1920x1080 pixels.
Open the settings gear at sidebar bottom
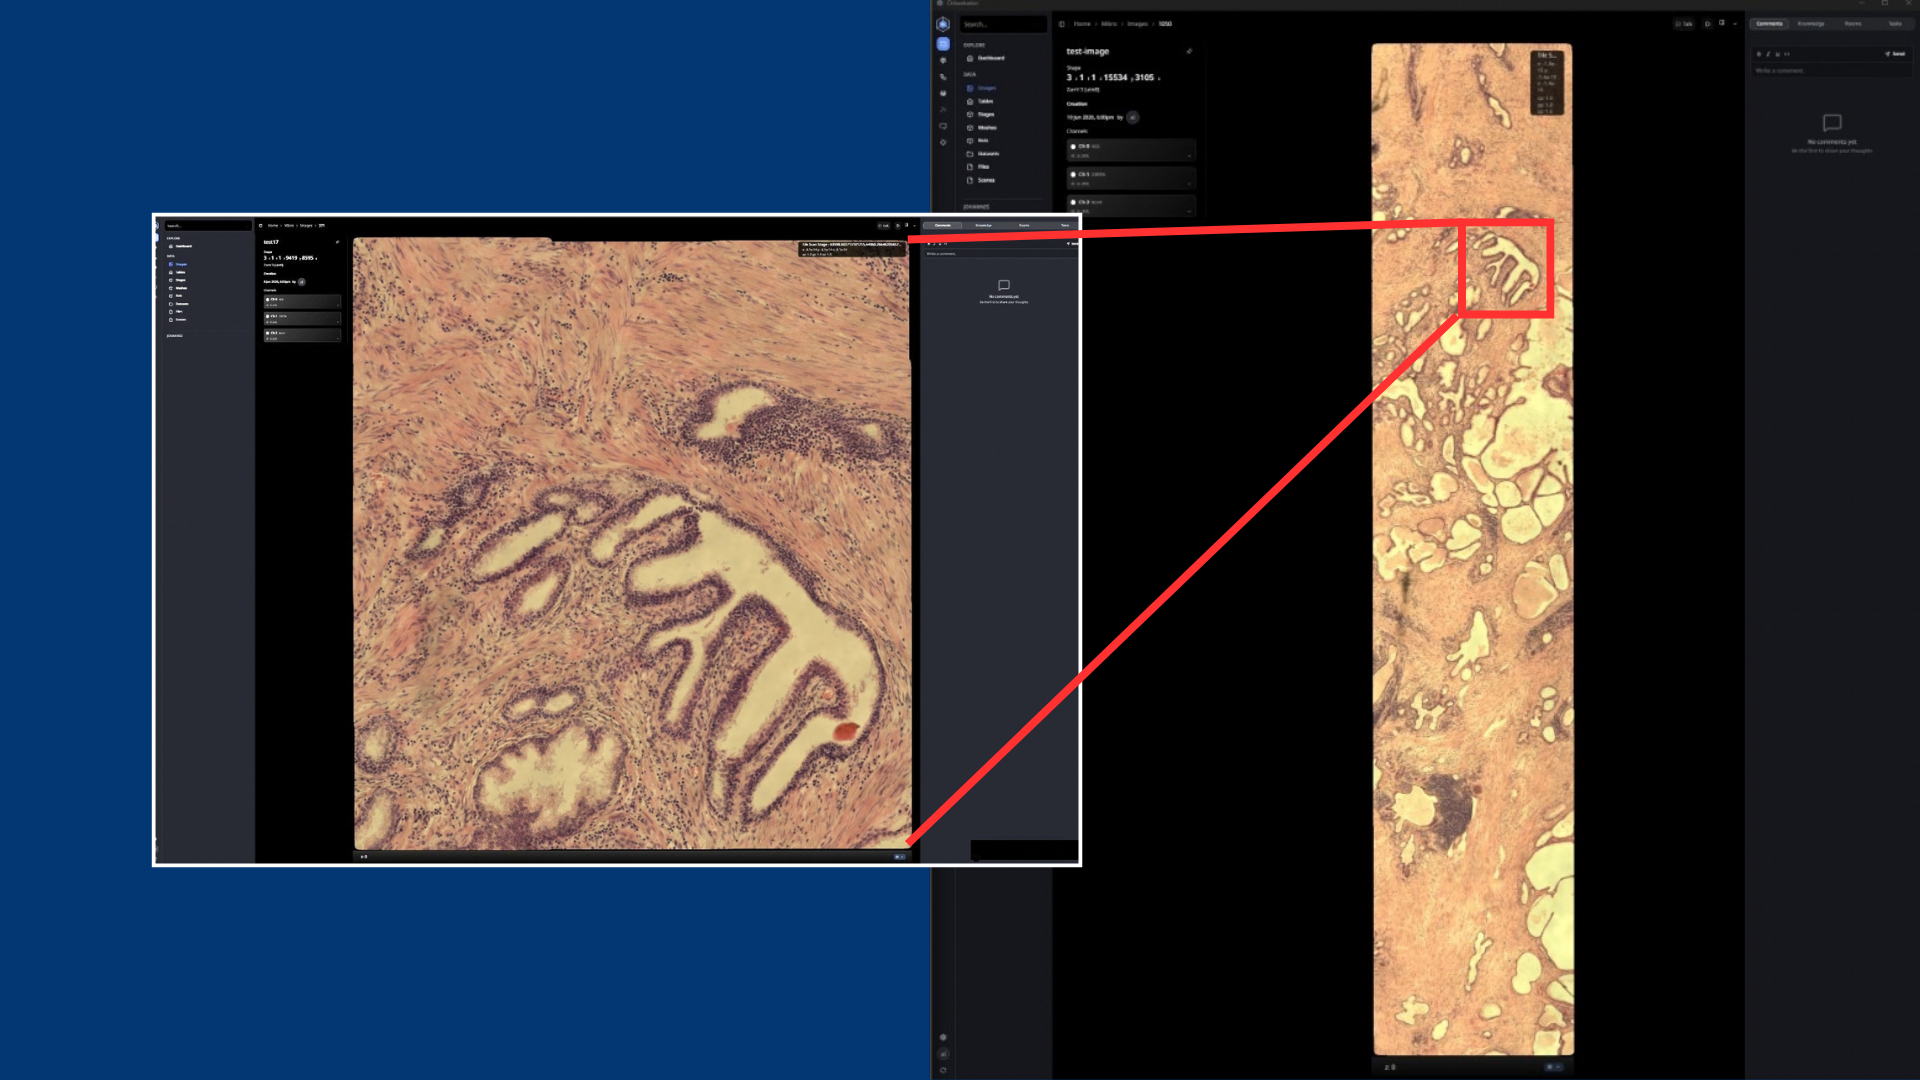click(943, 1037)
